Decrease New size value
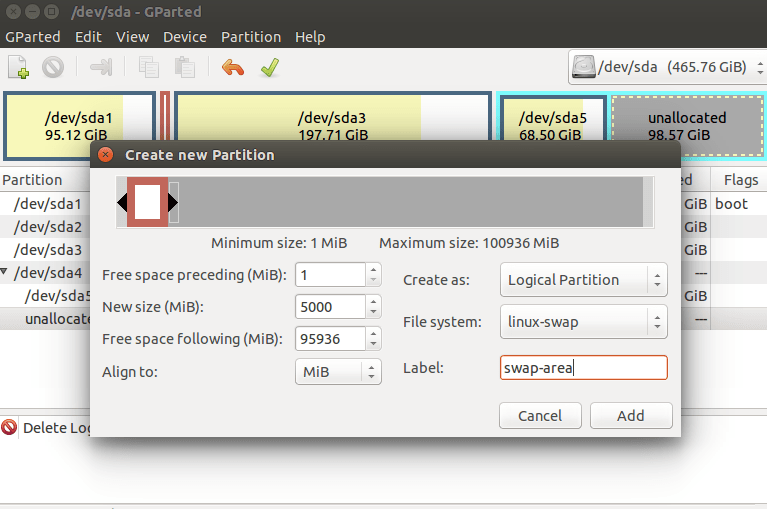The image size is (767, 509). (x=373, y=312)
